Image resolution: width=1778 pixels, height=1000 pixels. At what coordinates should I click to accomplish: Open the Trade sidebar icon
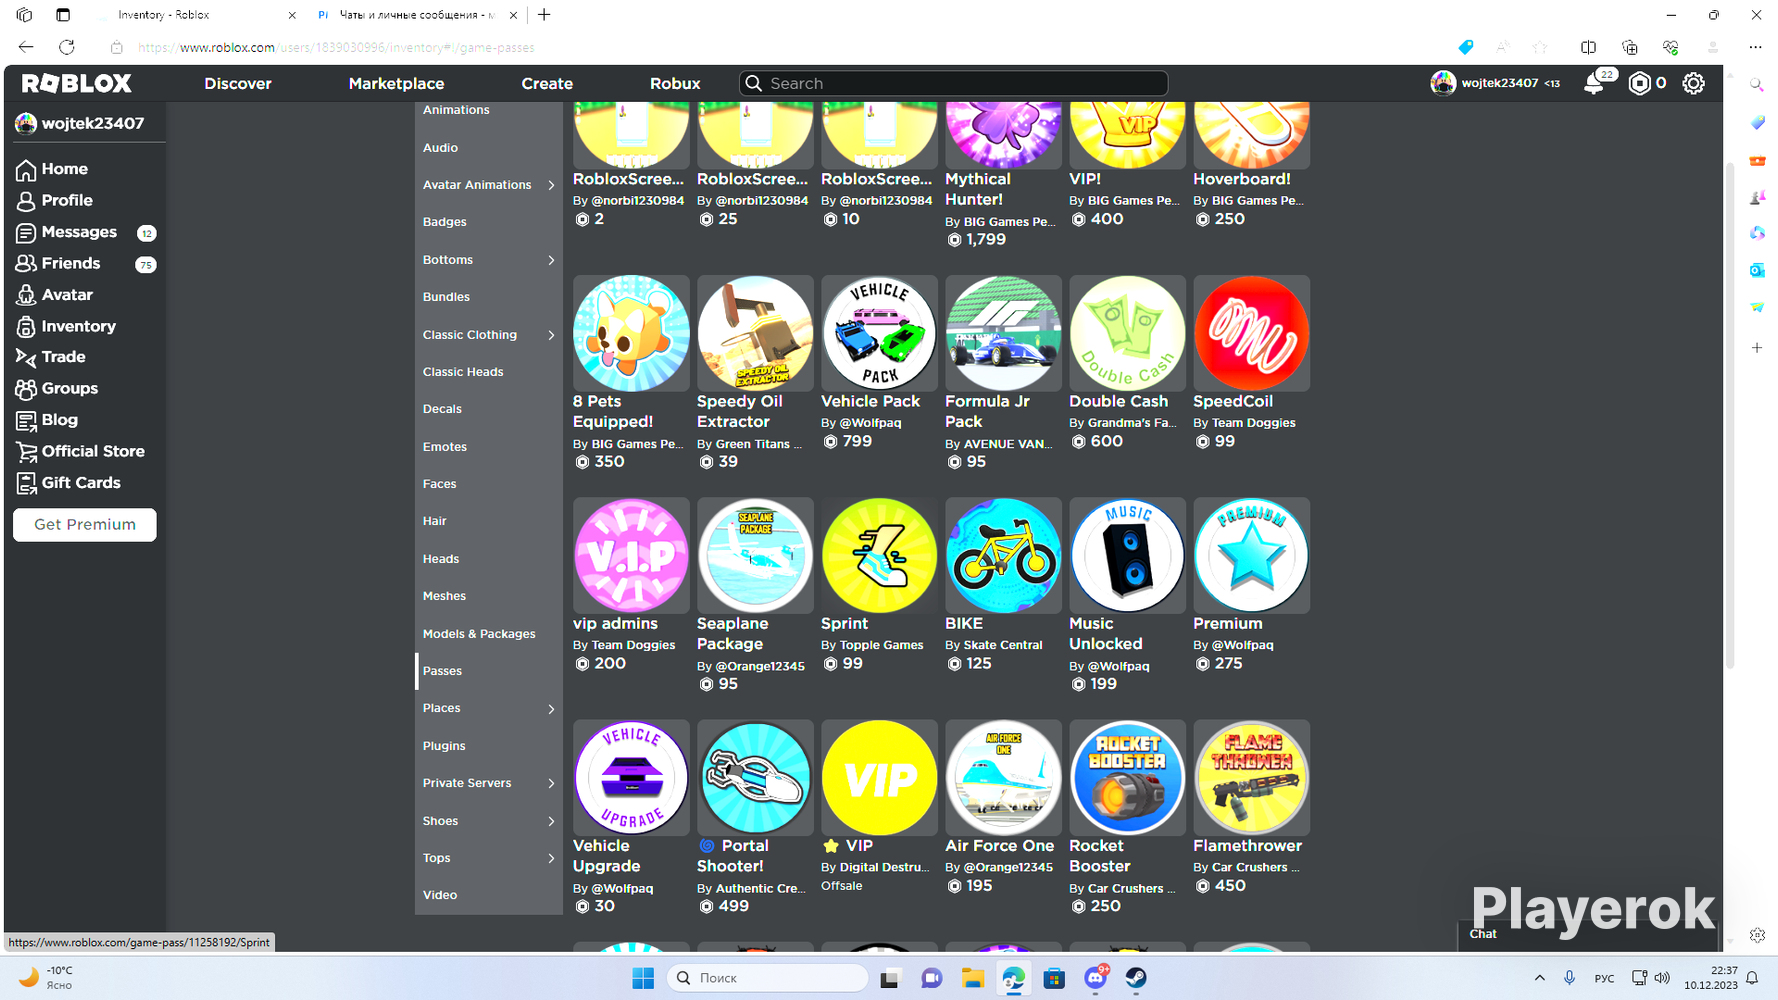click(26, 357)
